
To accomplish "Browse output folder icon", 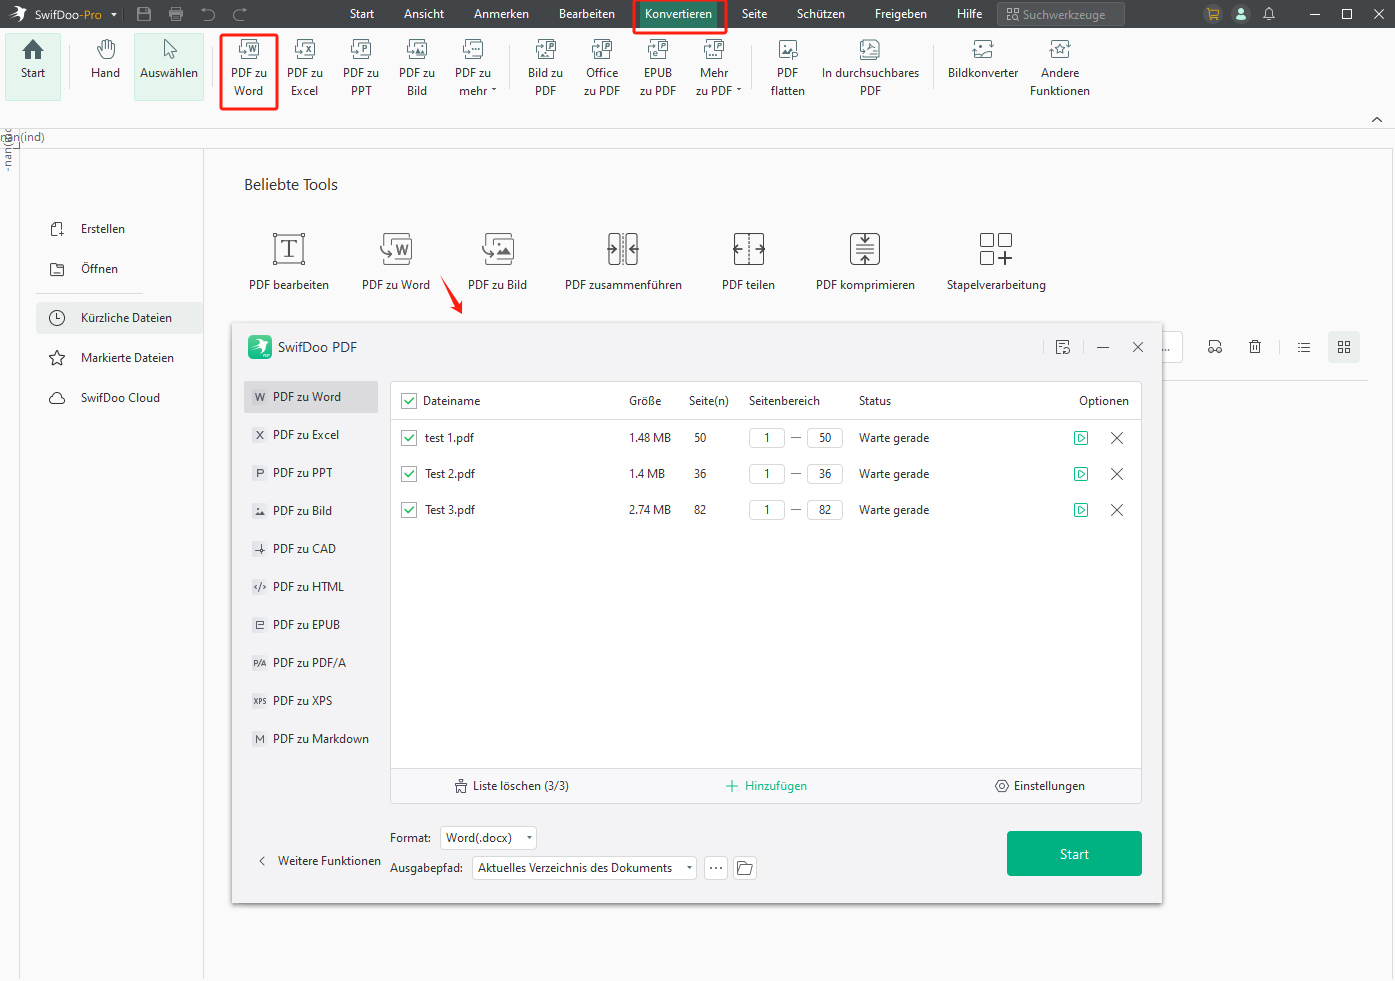I will (x=745, y=868).
